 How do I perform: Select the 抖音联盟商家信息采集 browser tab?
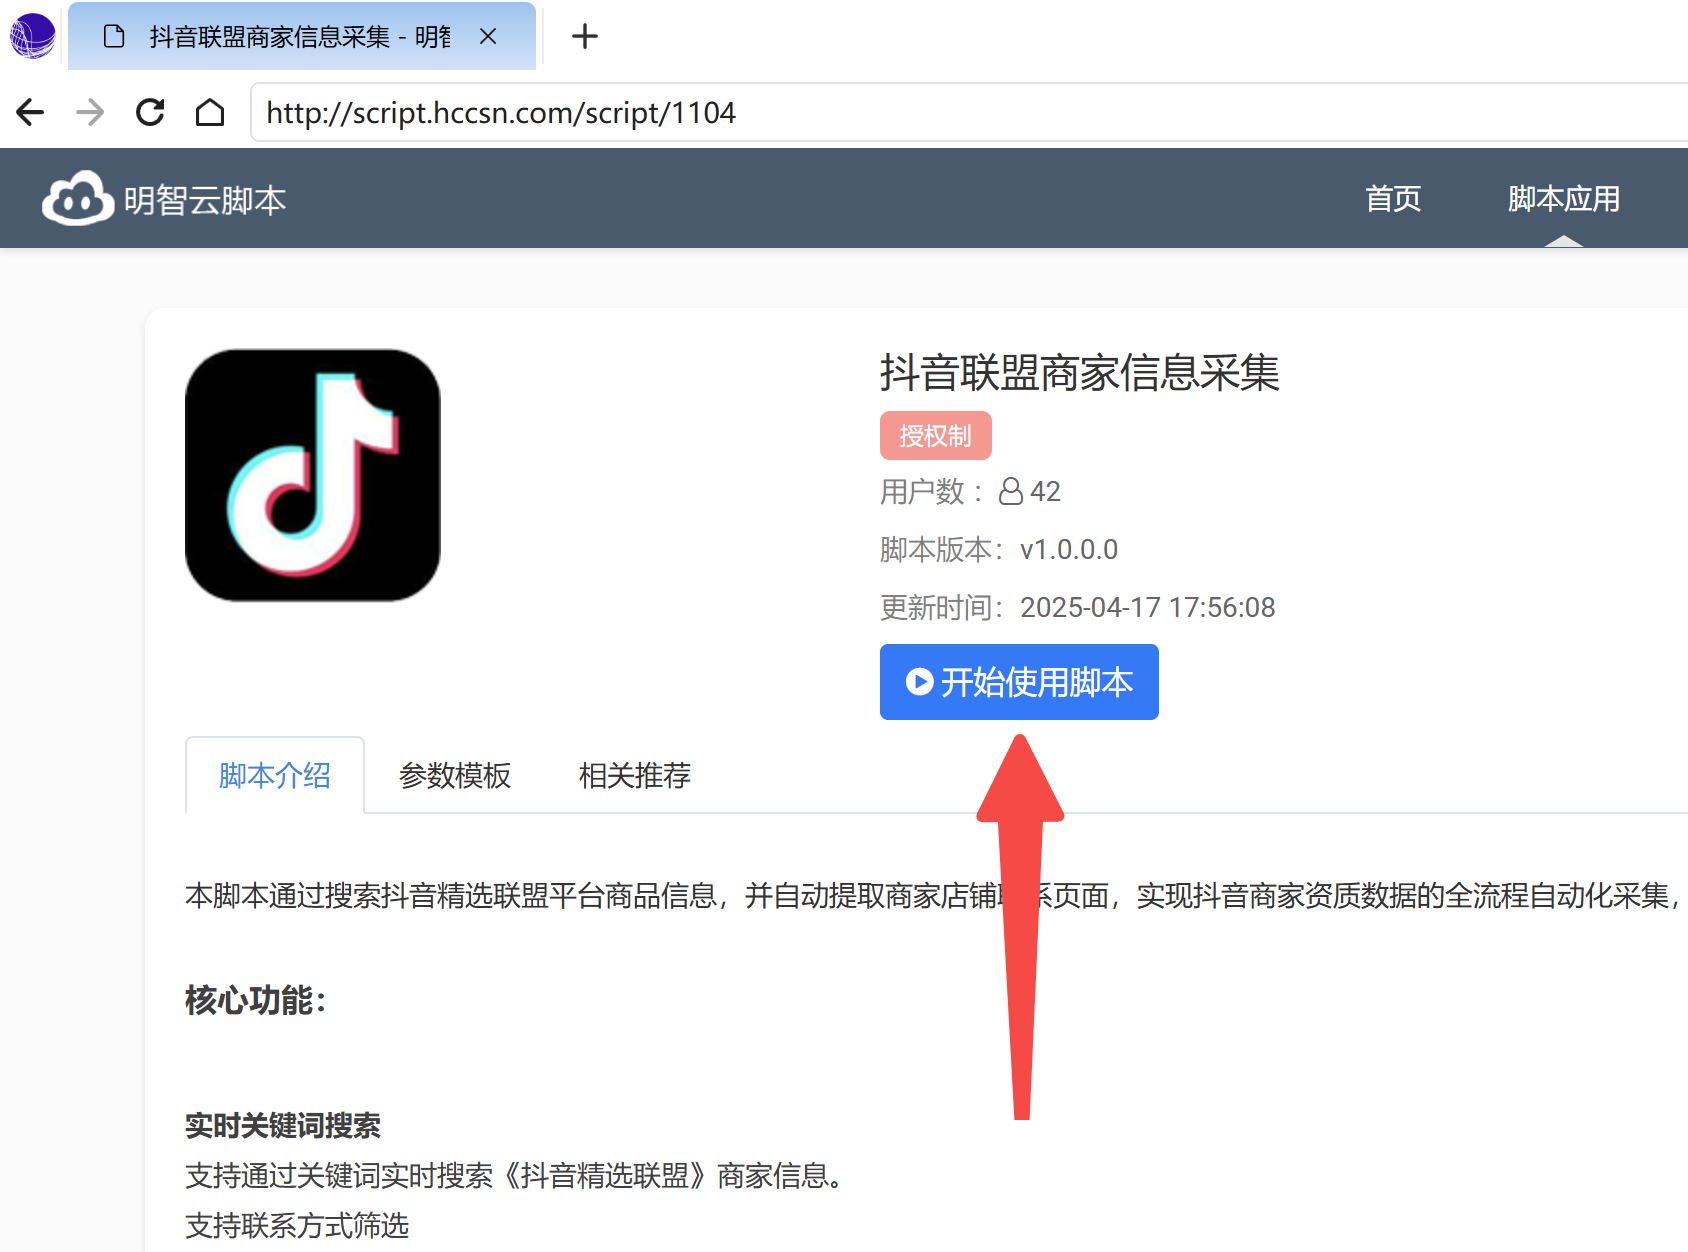(302, 37)
